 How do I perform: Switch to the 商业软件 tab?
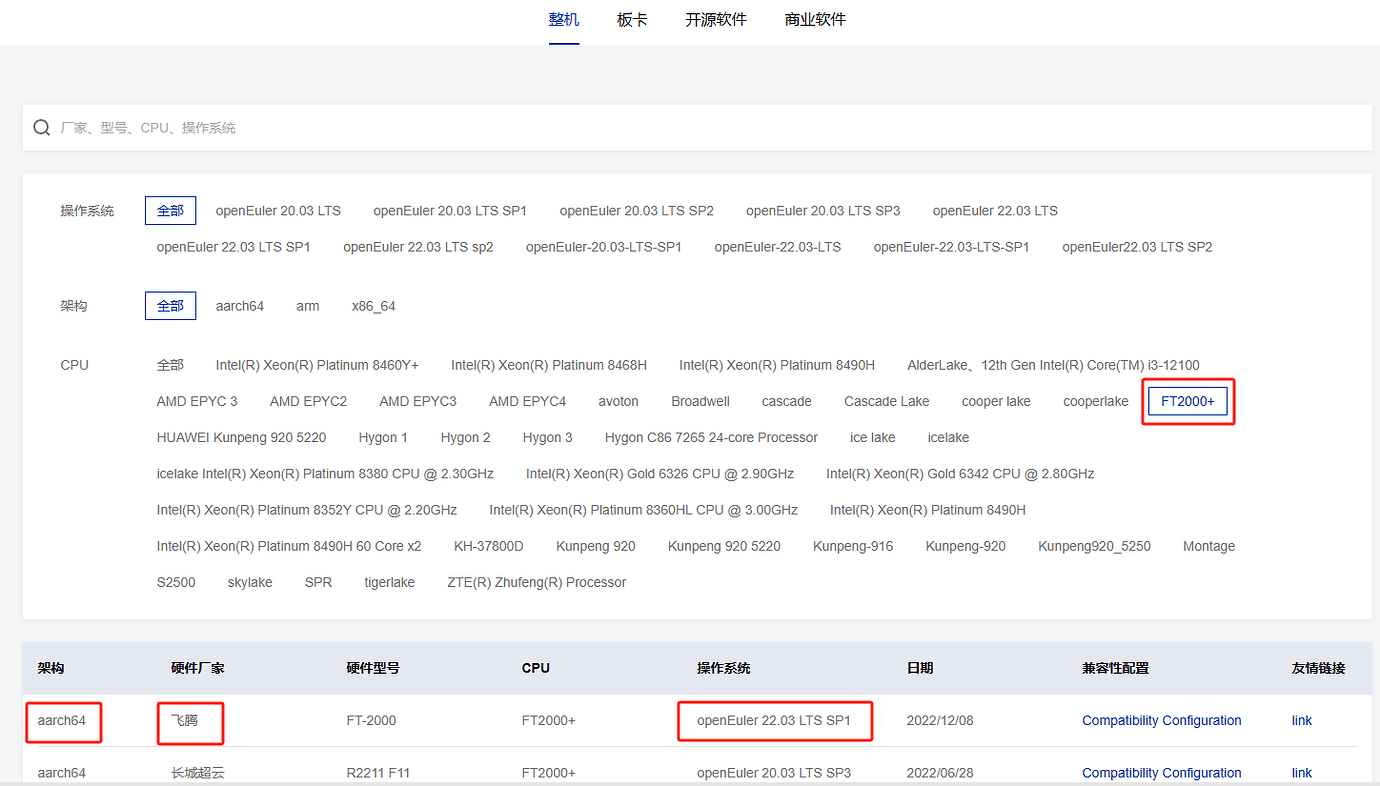[815, 19]
